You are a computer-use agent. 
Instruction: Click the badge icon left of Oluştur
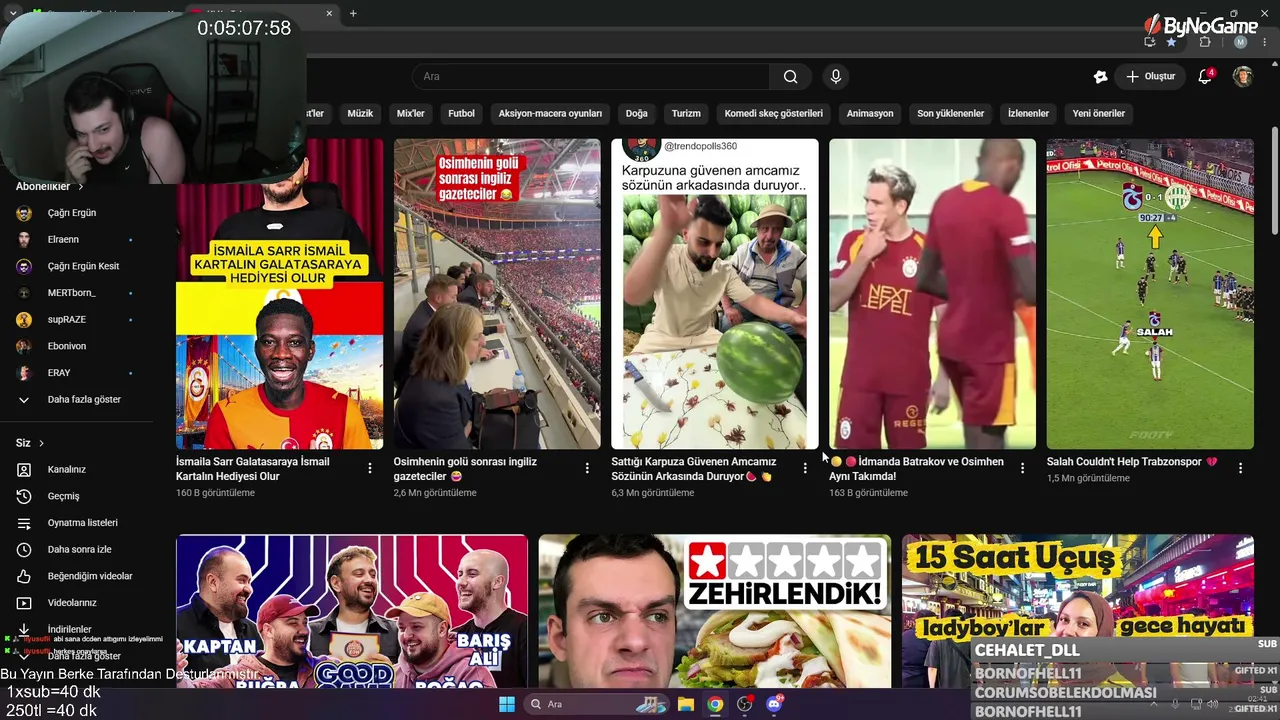tap(1101, 77)
